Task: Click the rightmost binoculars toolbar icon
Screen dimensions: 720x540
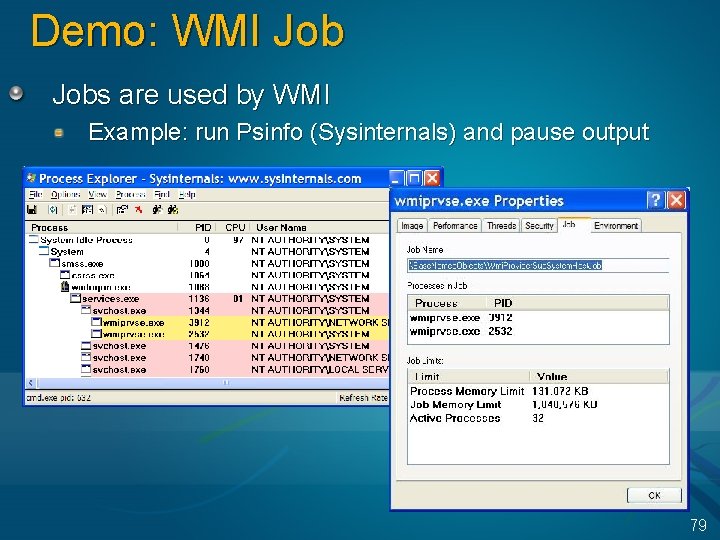Action: 173,210
